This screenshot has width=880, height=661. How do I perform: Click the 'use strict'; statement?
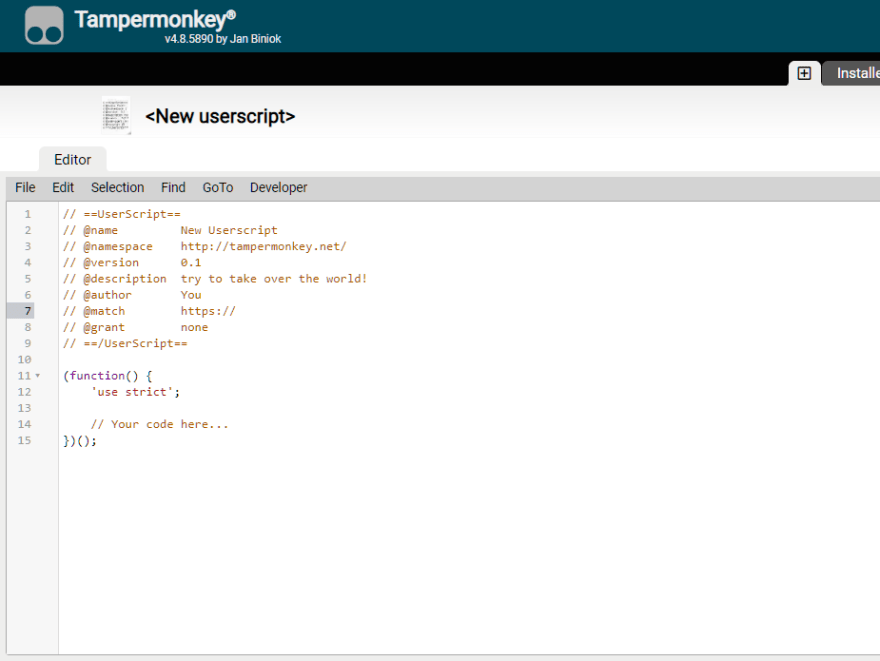135,392
